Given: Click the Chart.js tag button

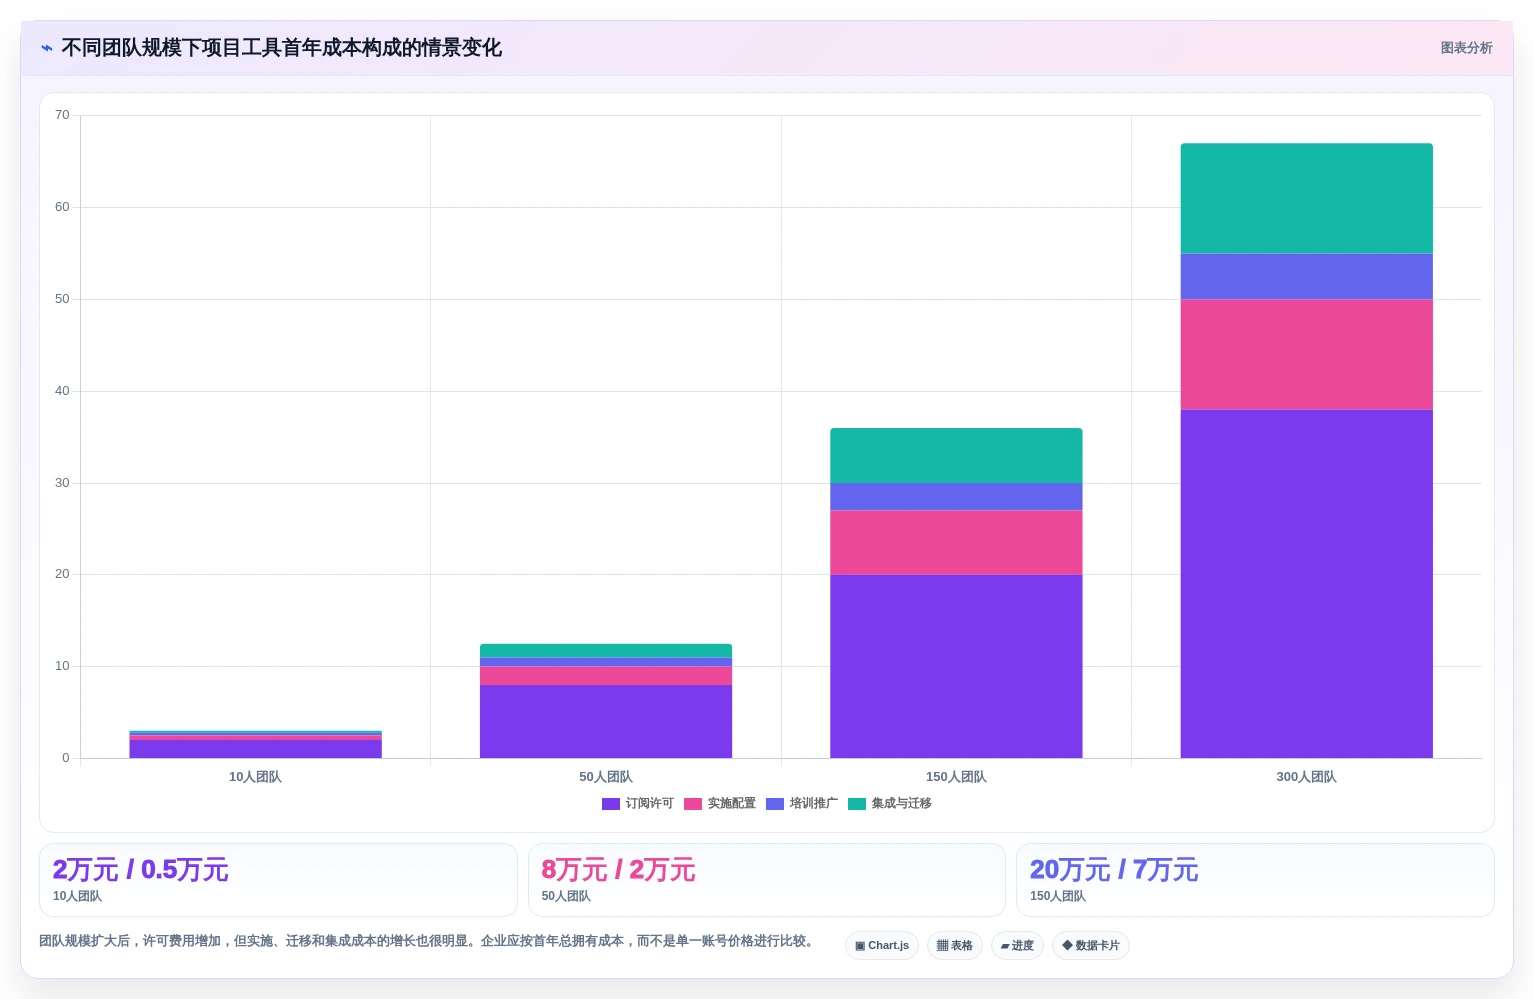Looking at the screenshot, I should (x=882, y=946).
